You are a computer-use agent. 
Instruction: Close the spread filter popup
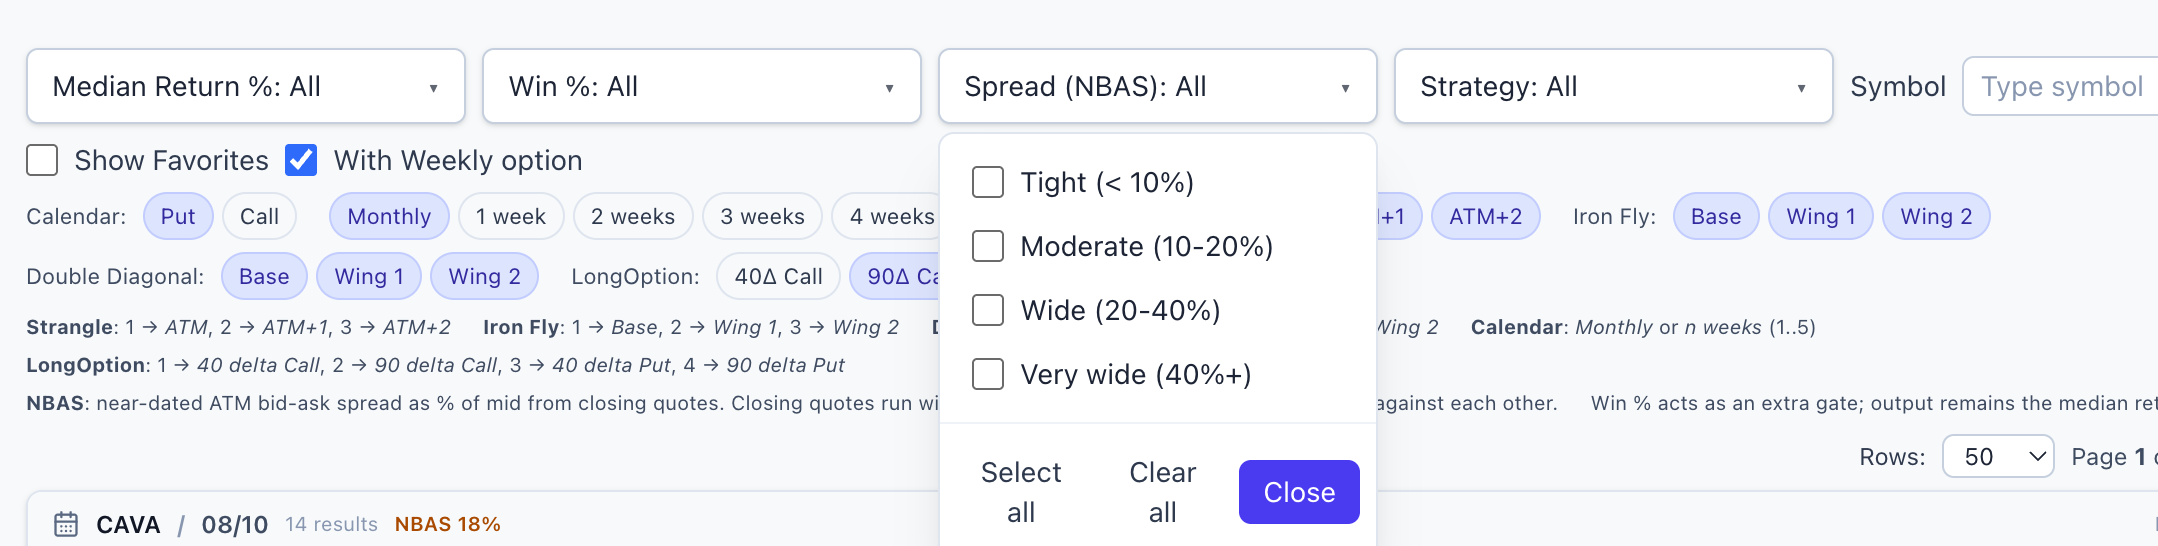click(1299, 492)
